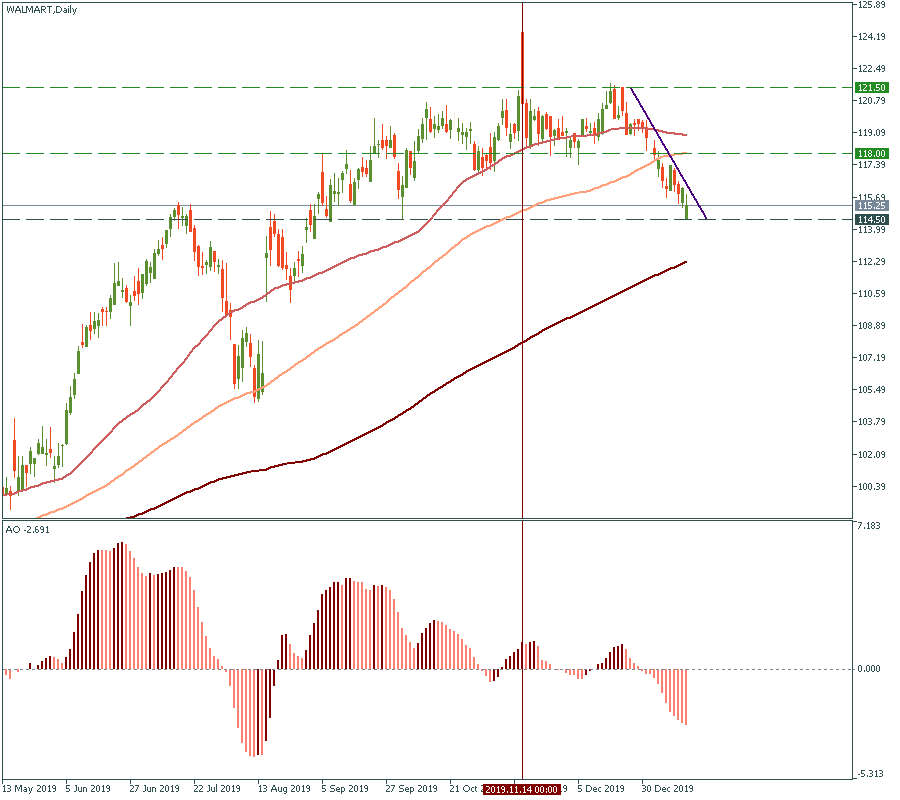This screenshot has width=900, height=800.
Task: Click the 125.89 top price axis label
Action: pyautogui.click(x=871, y=5)
